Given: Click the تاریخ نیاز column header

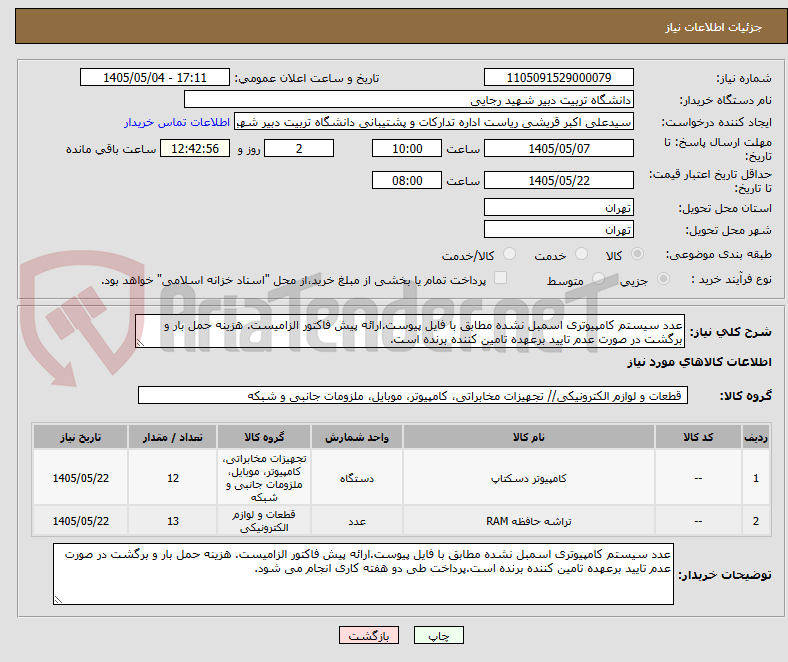Looking at the screenshot, I should coord(80,437).
